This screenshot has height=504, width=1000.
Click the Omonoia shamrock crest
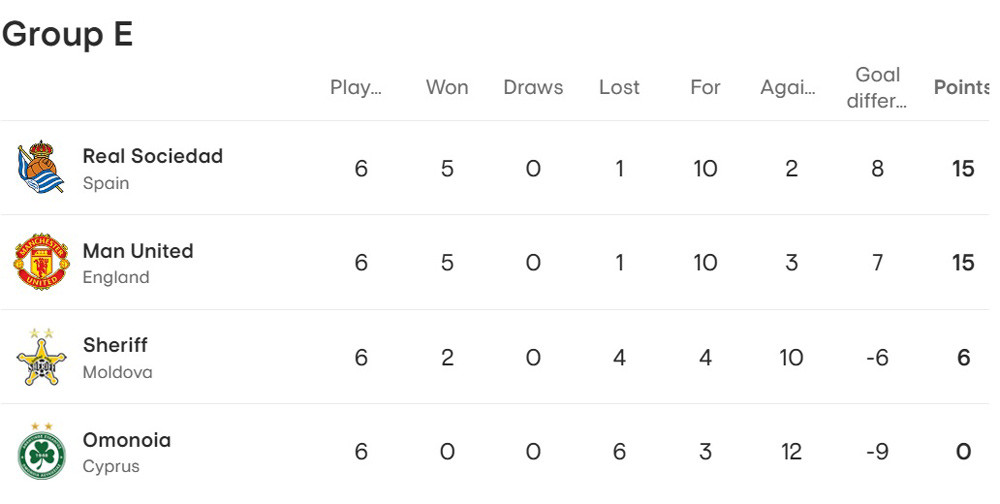click(x=41, y=452)
